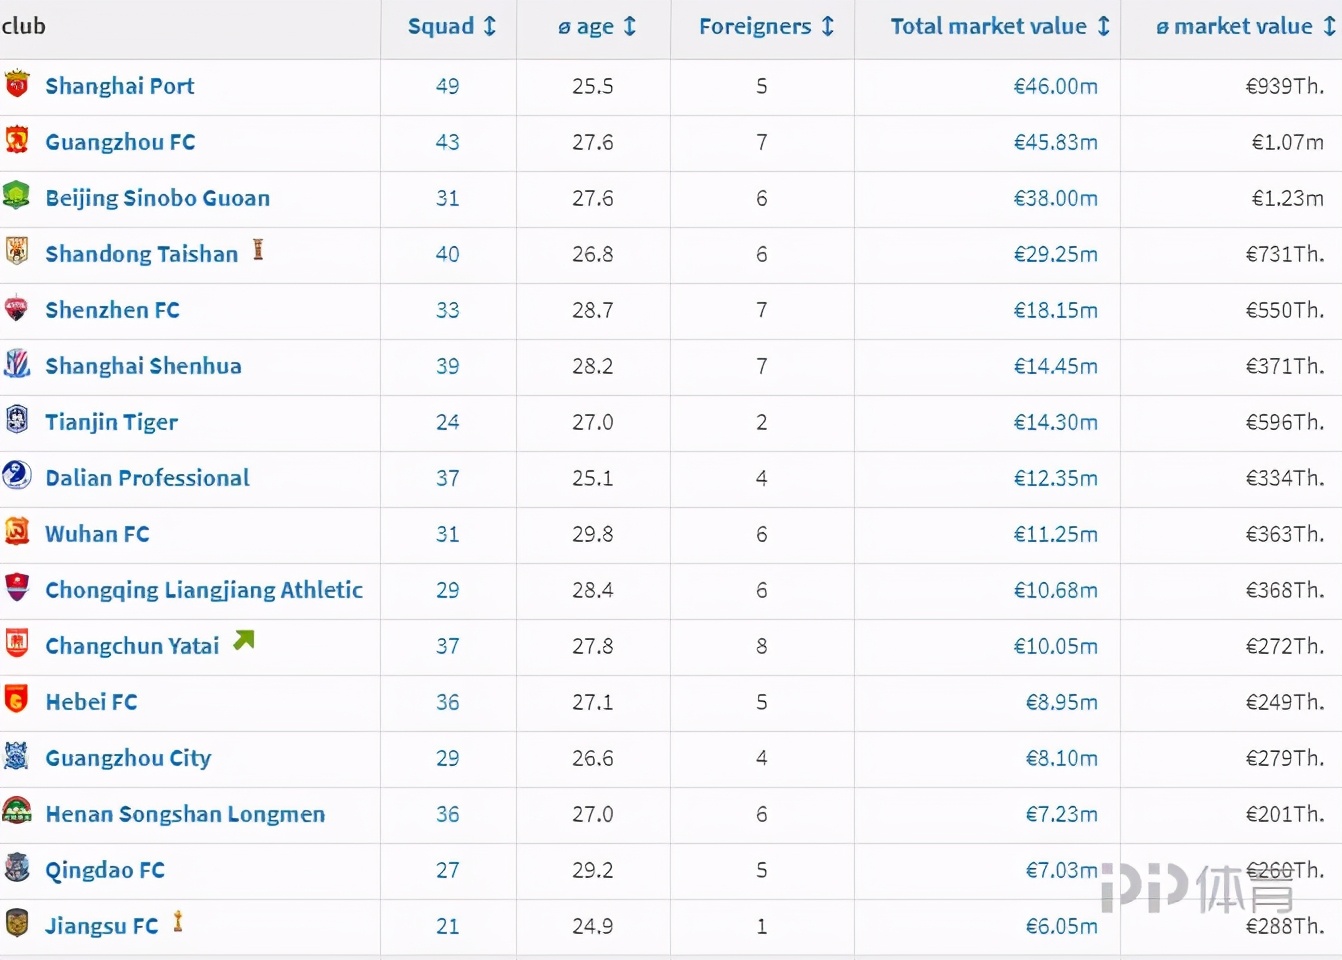The width and height of the screenshot is (1342, 960).
Task: Click the trophy icon beside Shandong Taishan
Action: pos(258,249)
